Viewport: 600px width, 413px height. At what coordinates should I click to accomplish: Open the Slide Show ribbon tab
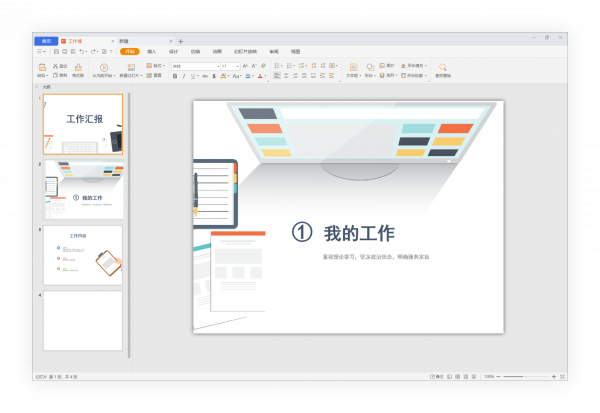tap(245, 51)
